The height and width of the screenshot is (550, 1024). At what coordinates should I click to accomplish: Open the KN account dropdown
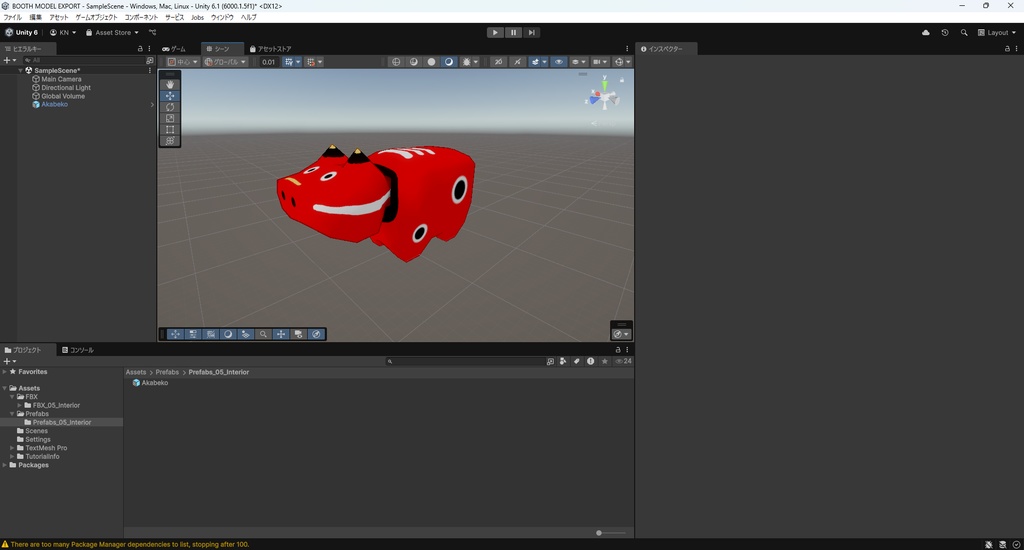tap(63, 32)
